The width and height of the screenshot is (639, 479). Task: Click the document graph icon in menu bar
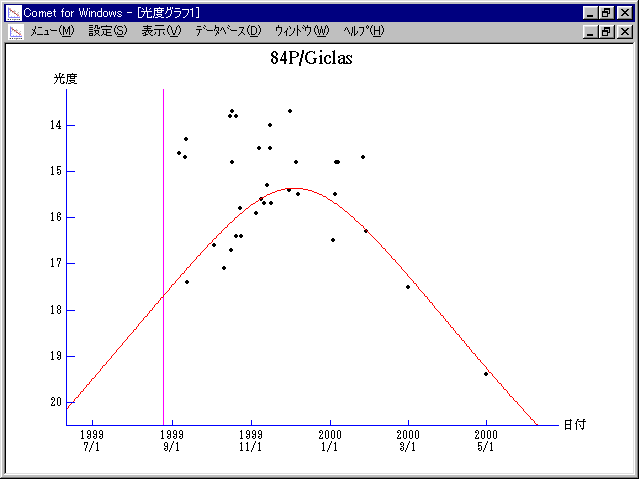point(16,32)
